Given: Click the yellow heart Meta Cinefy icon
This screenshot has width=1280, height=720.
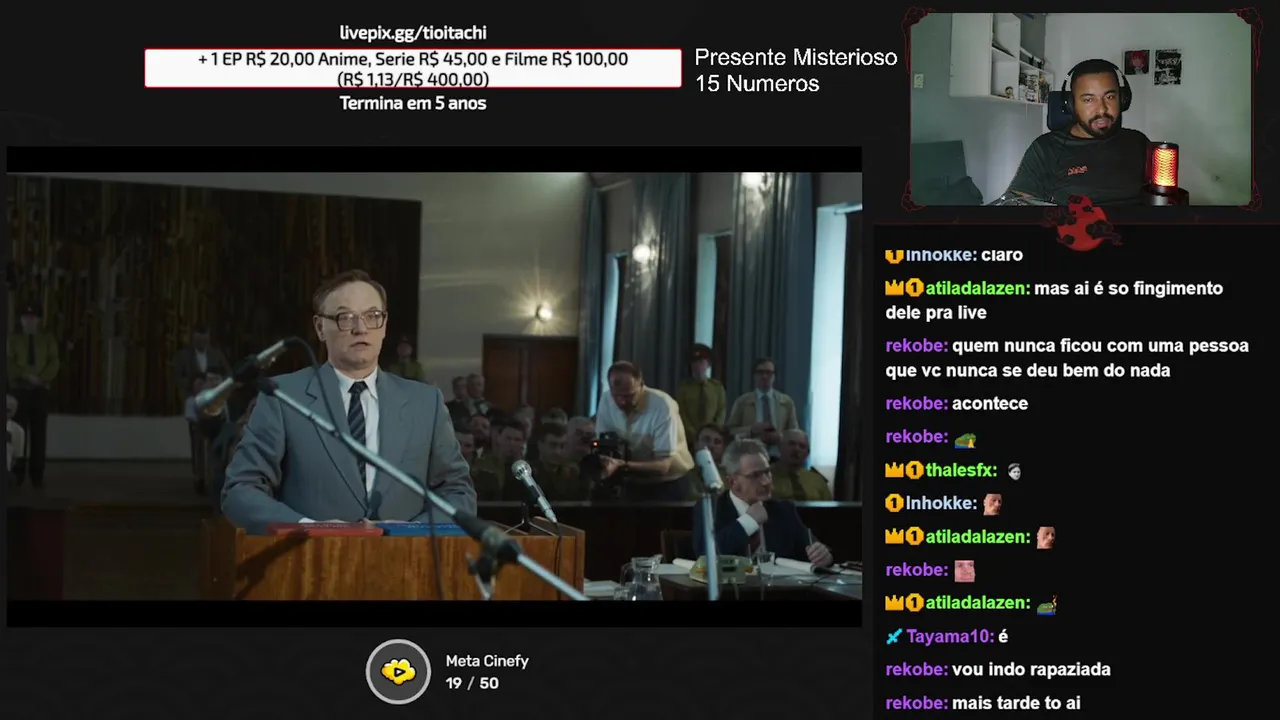Looking at the screenshot, I should [x=398, y=672].
